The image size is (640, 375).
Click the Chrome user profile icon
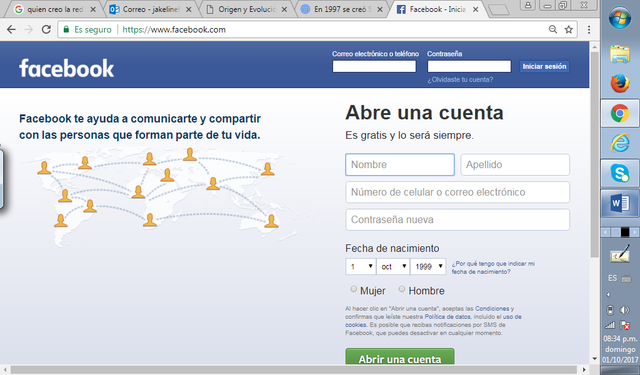(x=528, y=5)
